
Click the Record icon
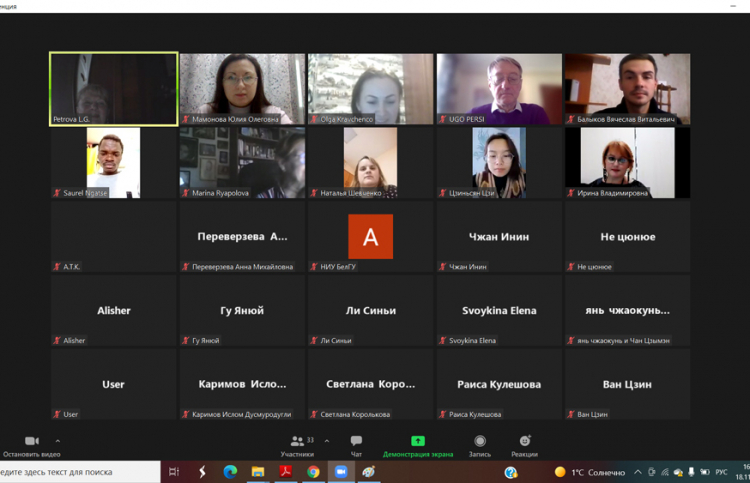(x=480, y=443)
